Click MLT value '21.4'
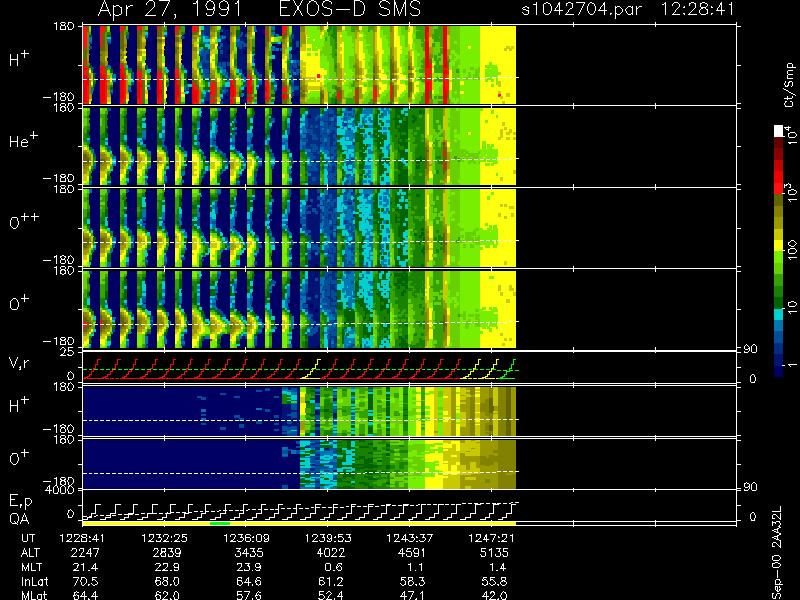This screenshot has height=600, width=800. coord(87,567)
